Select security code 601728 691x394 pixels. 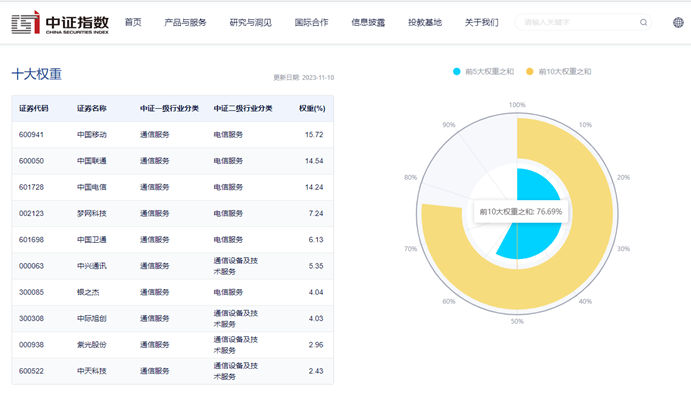pyautogui.click(x=31, y=187)
